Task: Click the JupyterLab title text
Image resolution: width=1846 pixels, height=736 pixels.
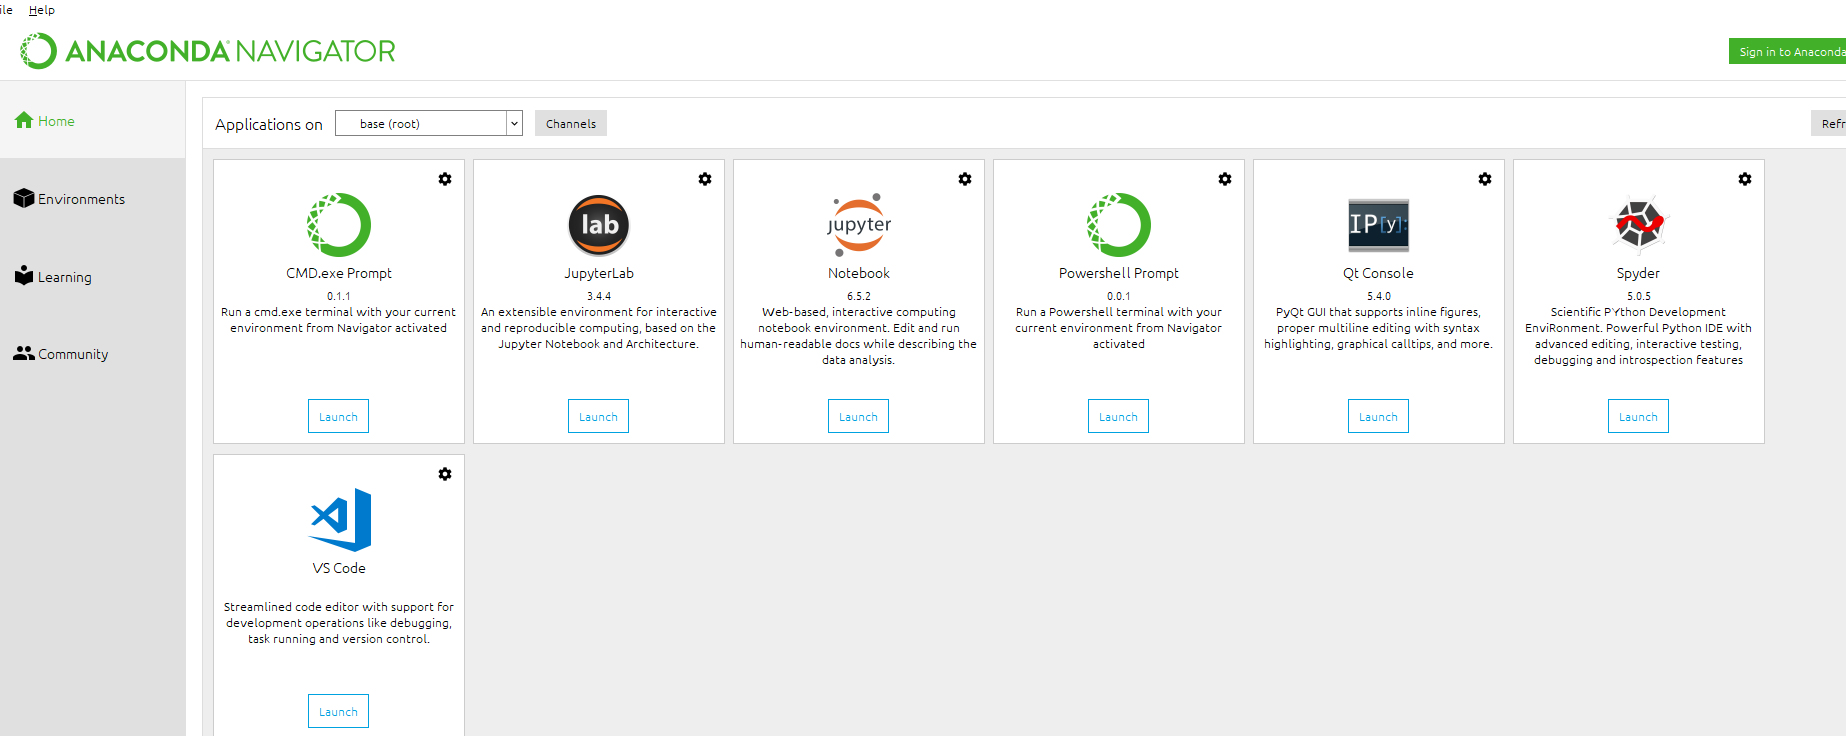Action: pyautogui.click(x=599, y=273)
